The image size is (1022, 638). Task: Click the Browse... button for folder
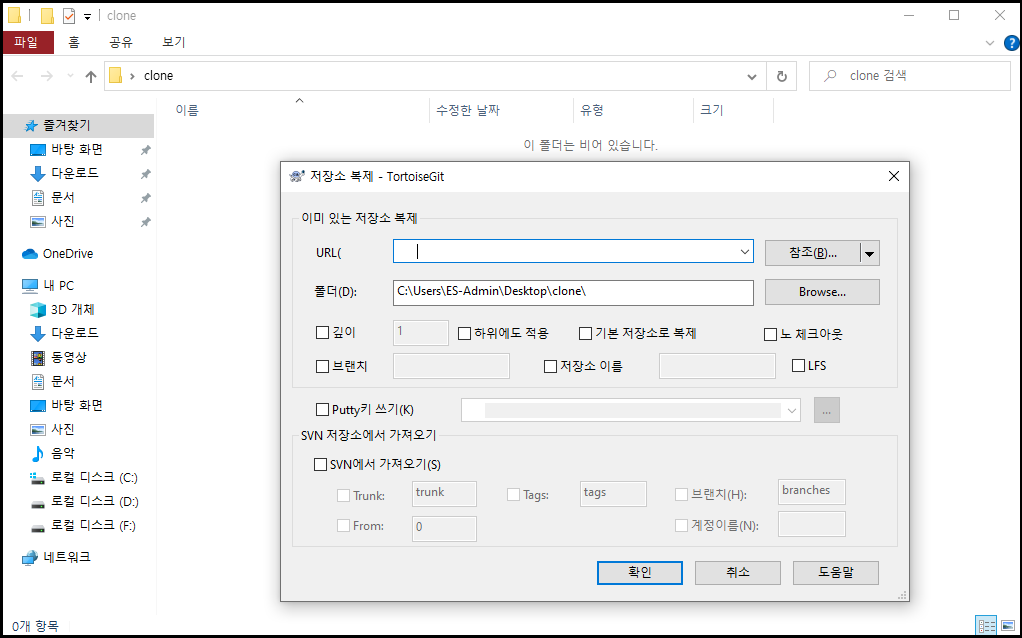point(823,292)
